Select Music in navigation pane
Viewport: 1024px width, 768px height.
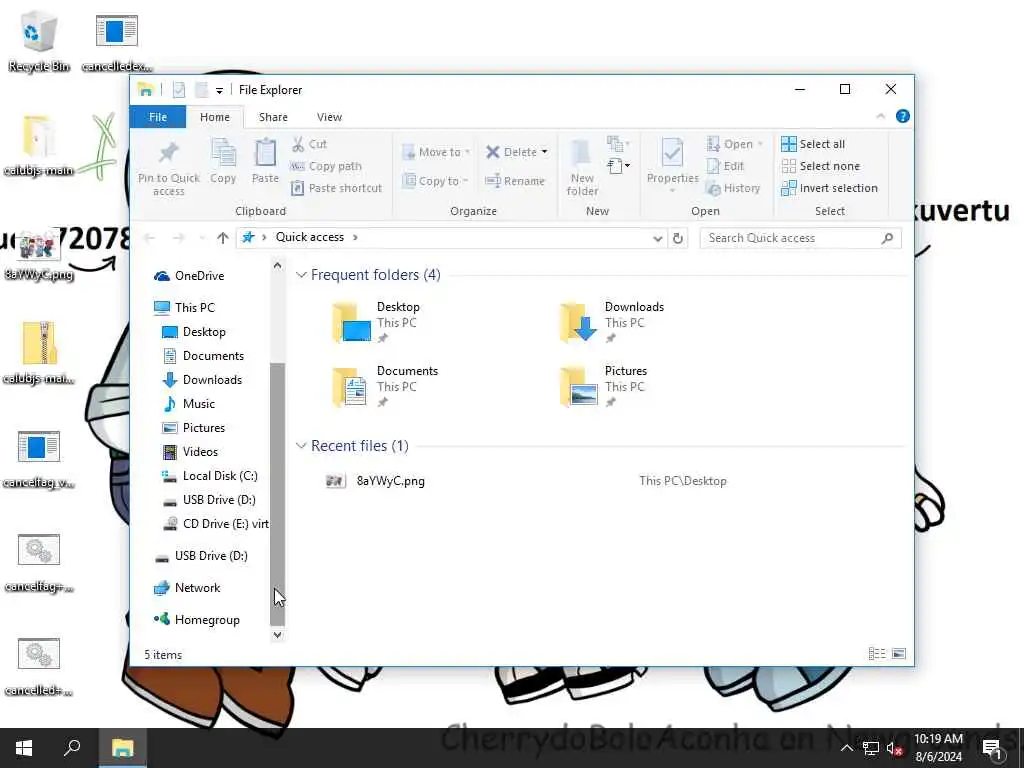click(188, 404)
